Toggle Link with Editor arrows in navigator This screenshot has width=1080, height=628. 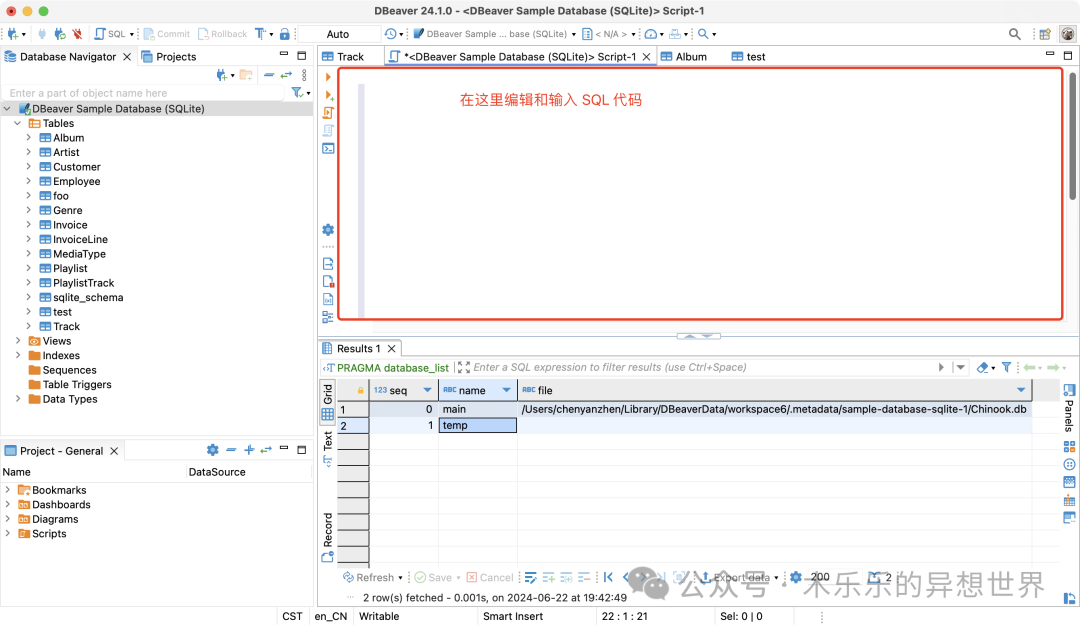(286, 75)
